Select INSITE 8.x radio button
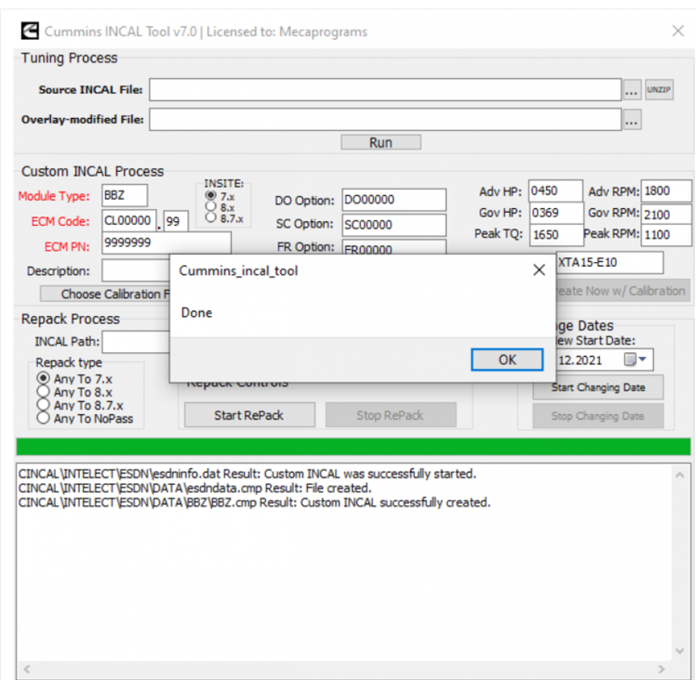Viewport: 696px width, 680px height. point(211,206)
